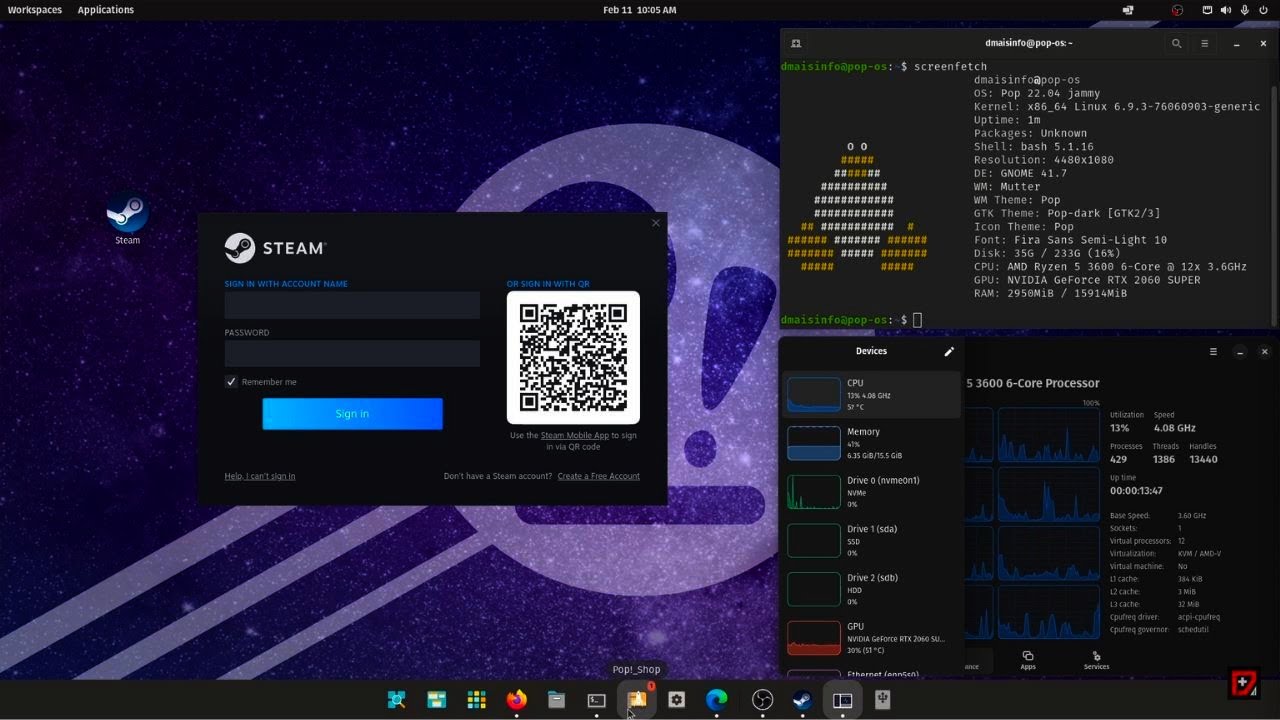Open Steam icon in the dock
The image size is (1280, 720).
pyautogui.click(x=803, y=700)
